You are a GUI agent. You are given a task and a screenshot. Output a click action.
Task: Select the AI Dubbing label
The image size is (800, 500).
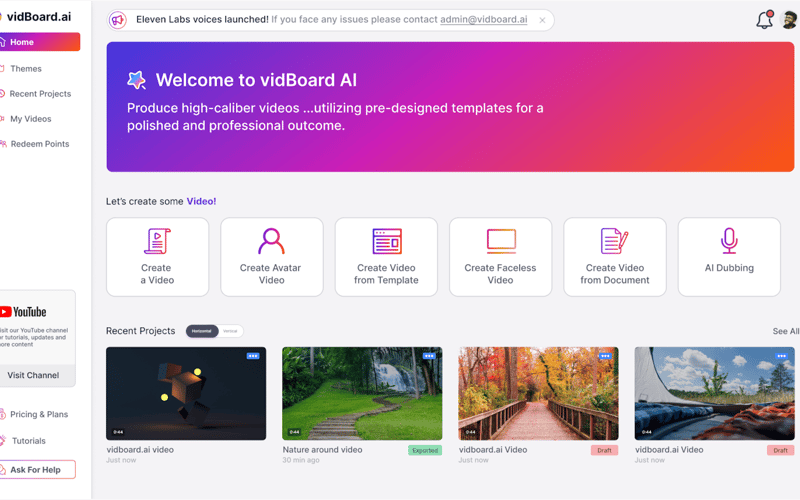point(729,268)
